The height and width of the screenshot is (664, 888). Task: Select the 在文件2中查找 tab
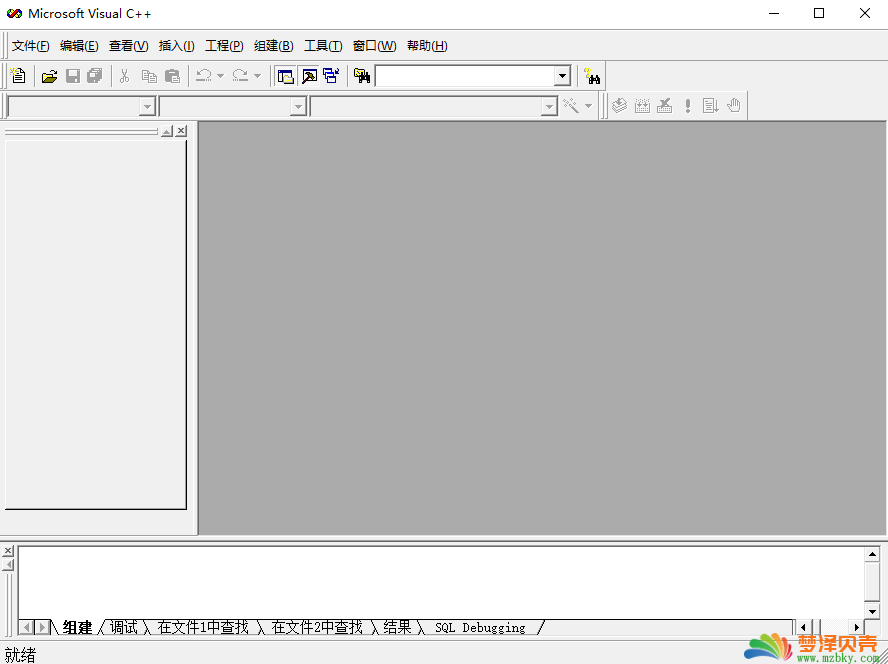click(x=317, y=627)
